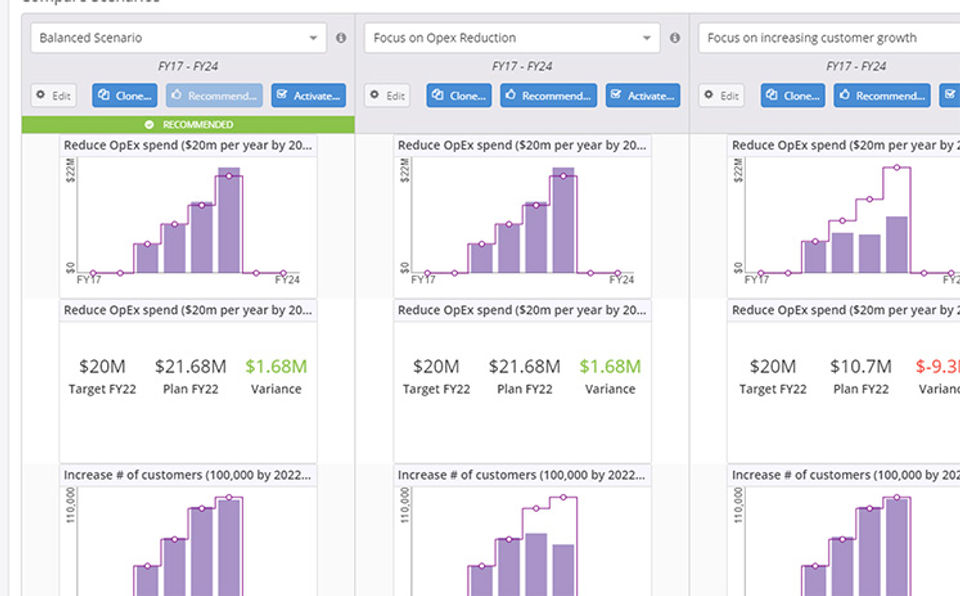Edit the customer growth scenario
The width and height of the screenshot is (960, 596).
pyautogui.click(x=722, y=96)
